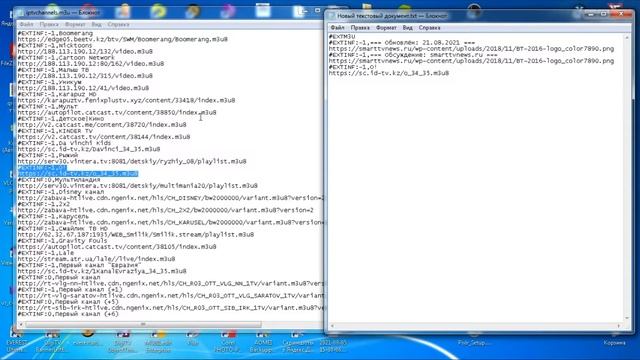Viewport: 640px width, 360px height.
Task: Click the Da Vinchi Kids EXTINF line
Action: pyautogui.click(x=64, y=143)
